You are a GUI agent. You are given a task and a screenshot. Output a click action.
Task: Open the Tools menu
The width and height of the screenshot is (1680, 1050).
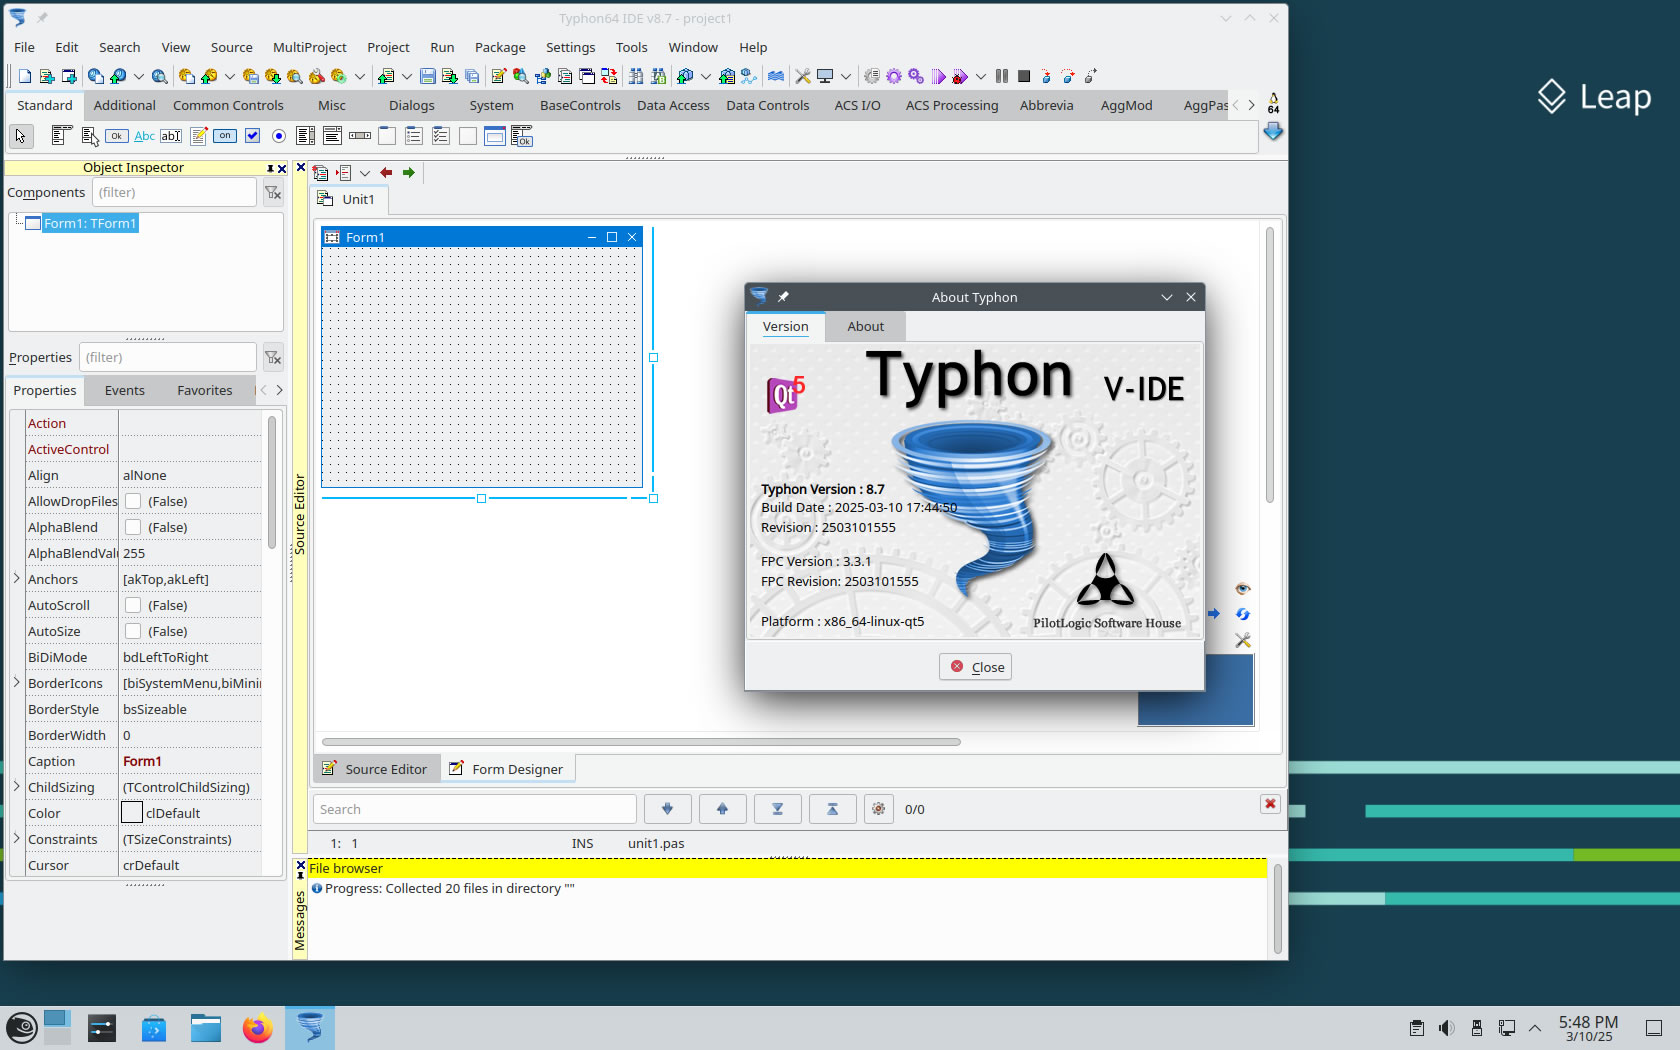[631, 47]
